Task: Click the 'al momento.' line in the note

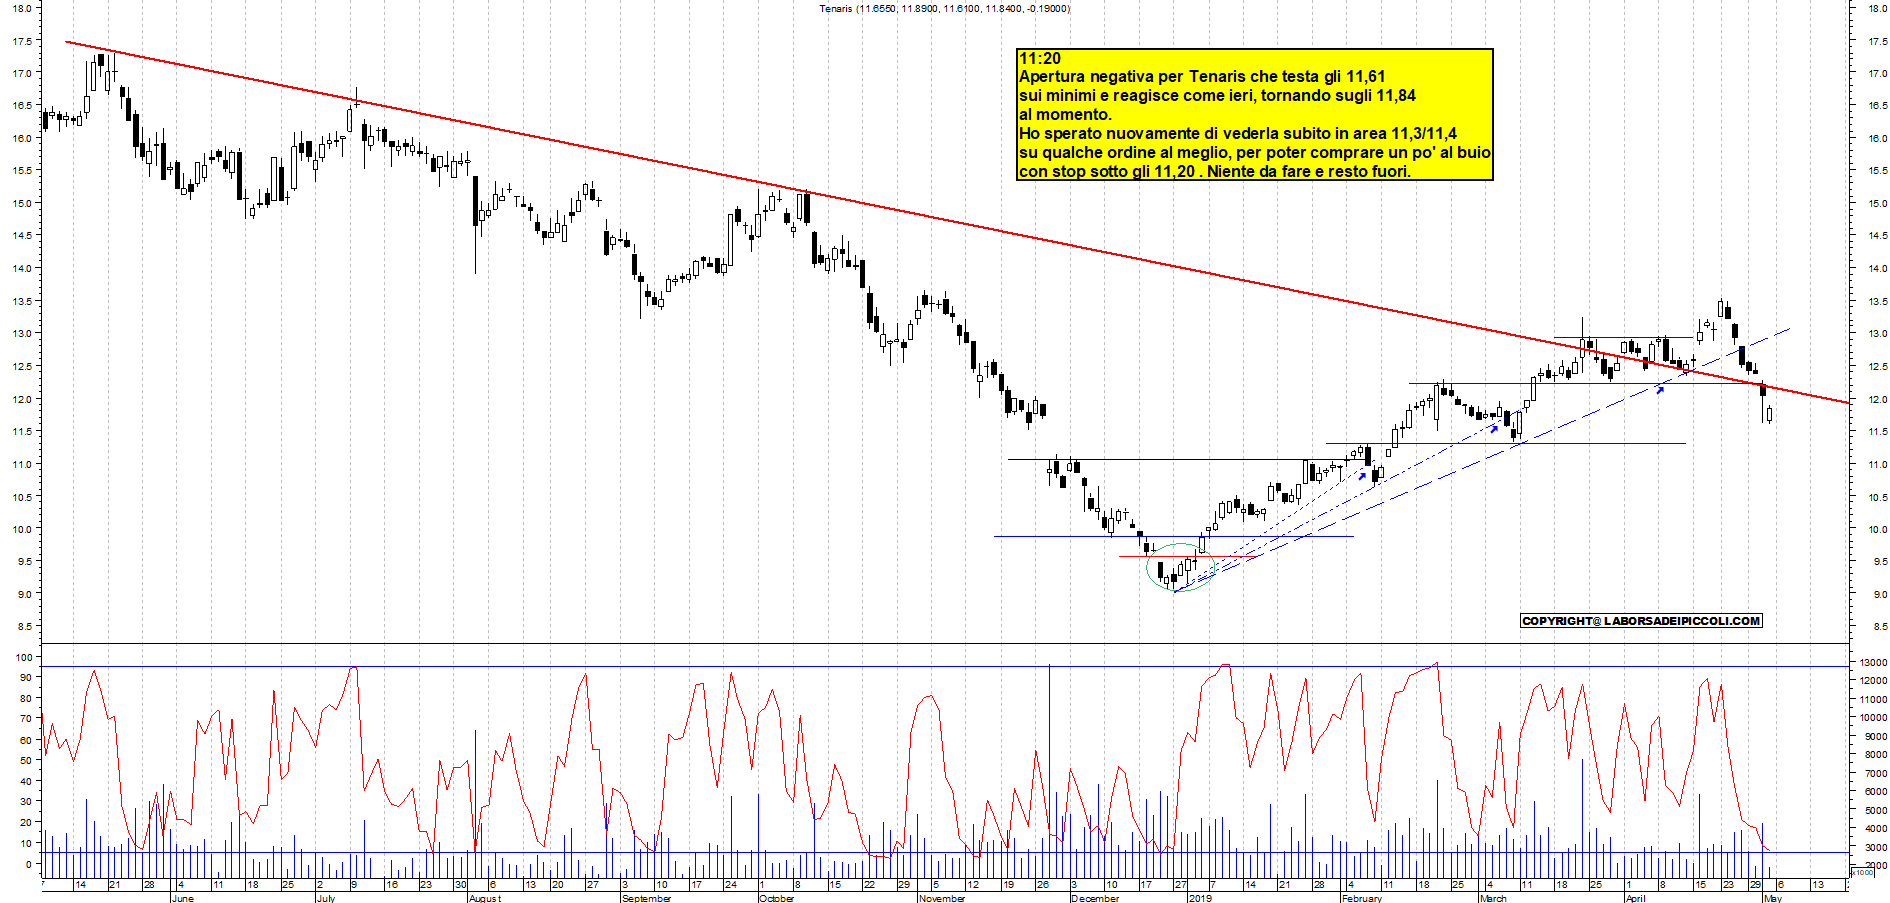Action: tap(1065, 115)
